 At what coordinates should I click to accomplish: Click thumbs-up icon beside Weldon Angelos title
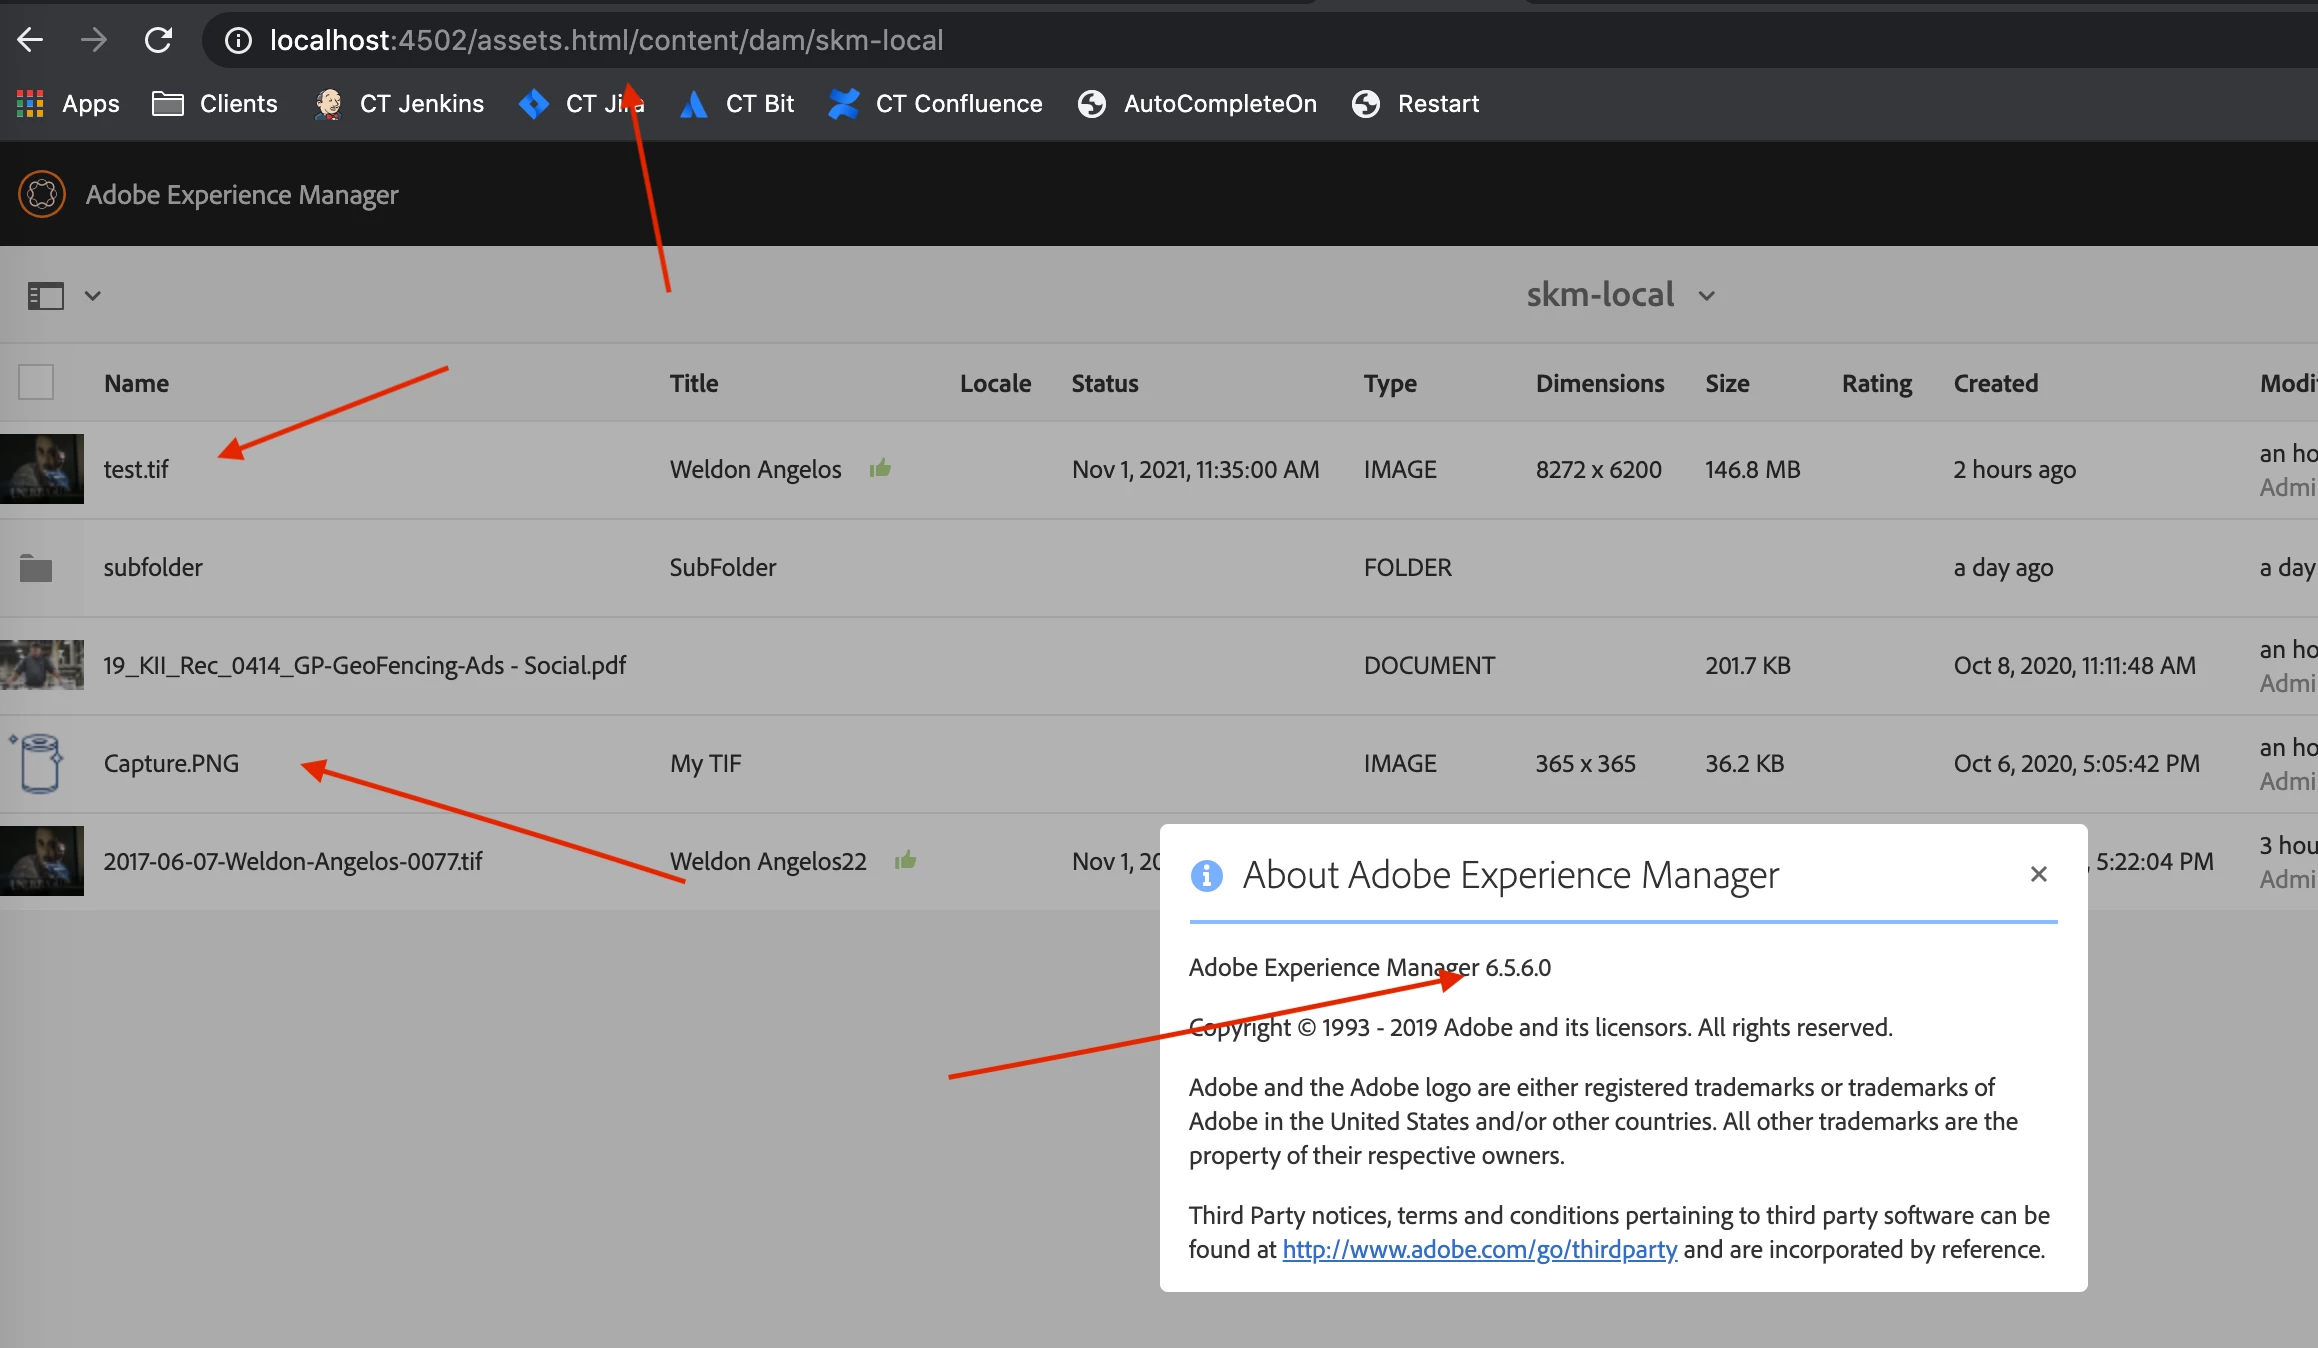point(880,468)
